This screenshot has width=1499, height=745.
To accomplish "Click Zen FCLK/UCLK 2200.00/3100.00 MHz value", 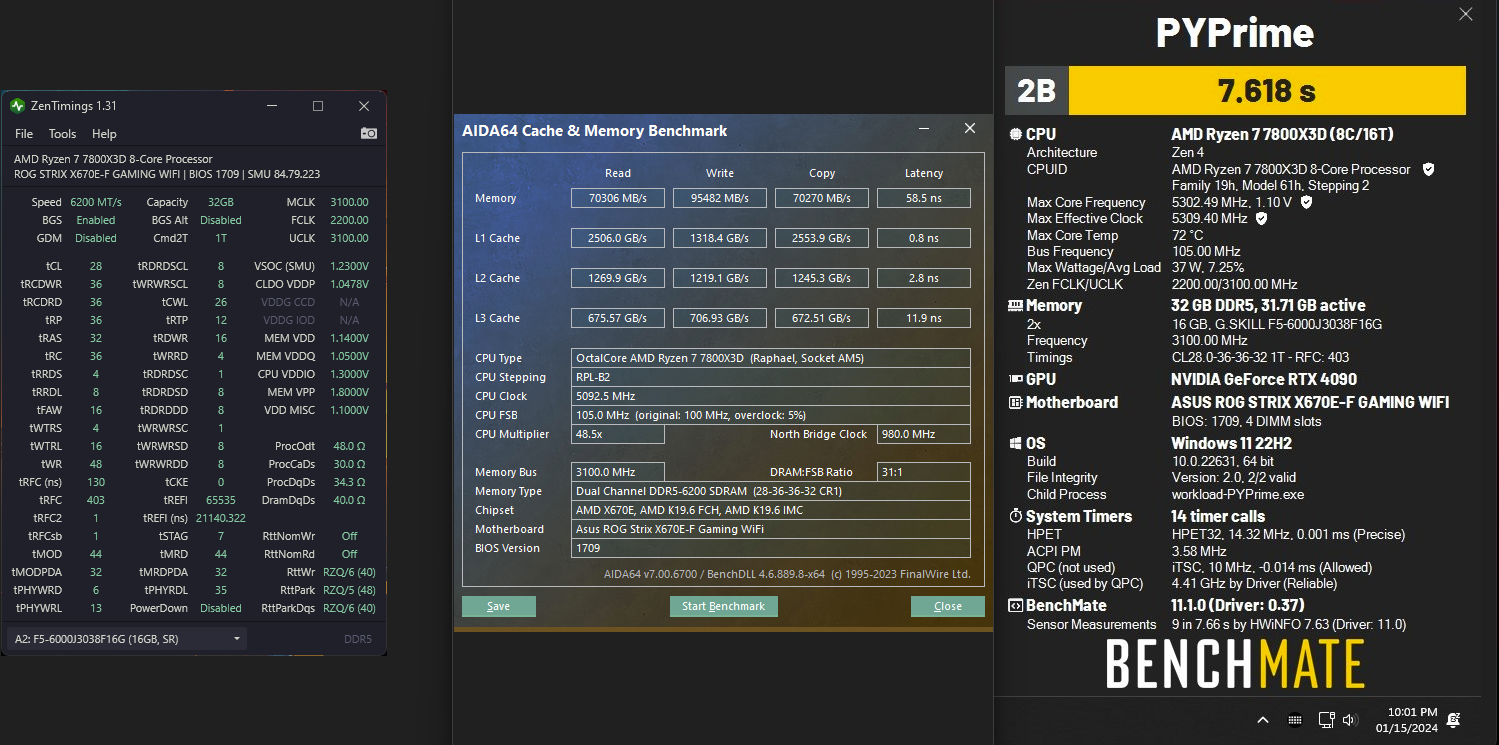I will point(1234,284).
